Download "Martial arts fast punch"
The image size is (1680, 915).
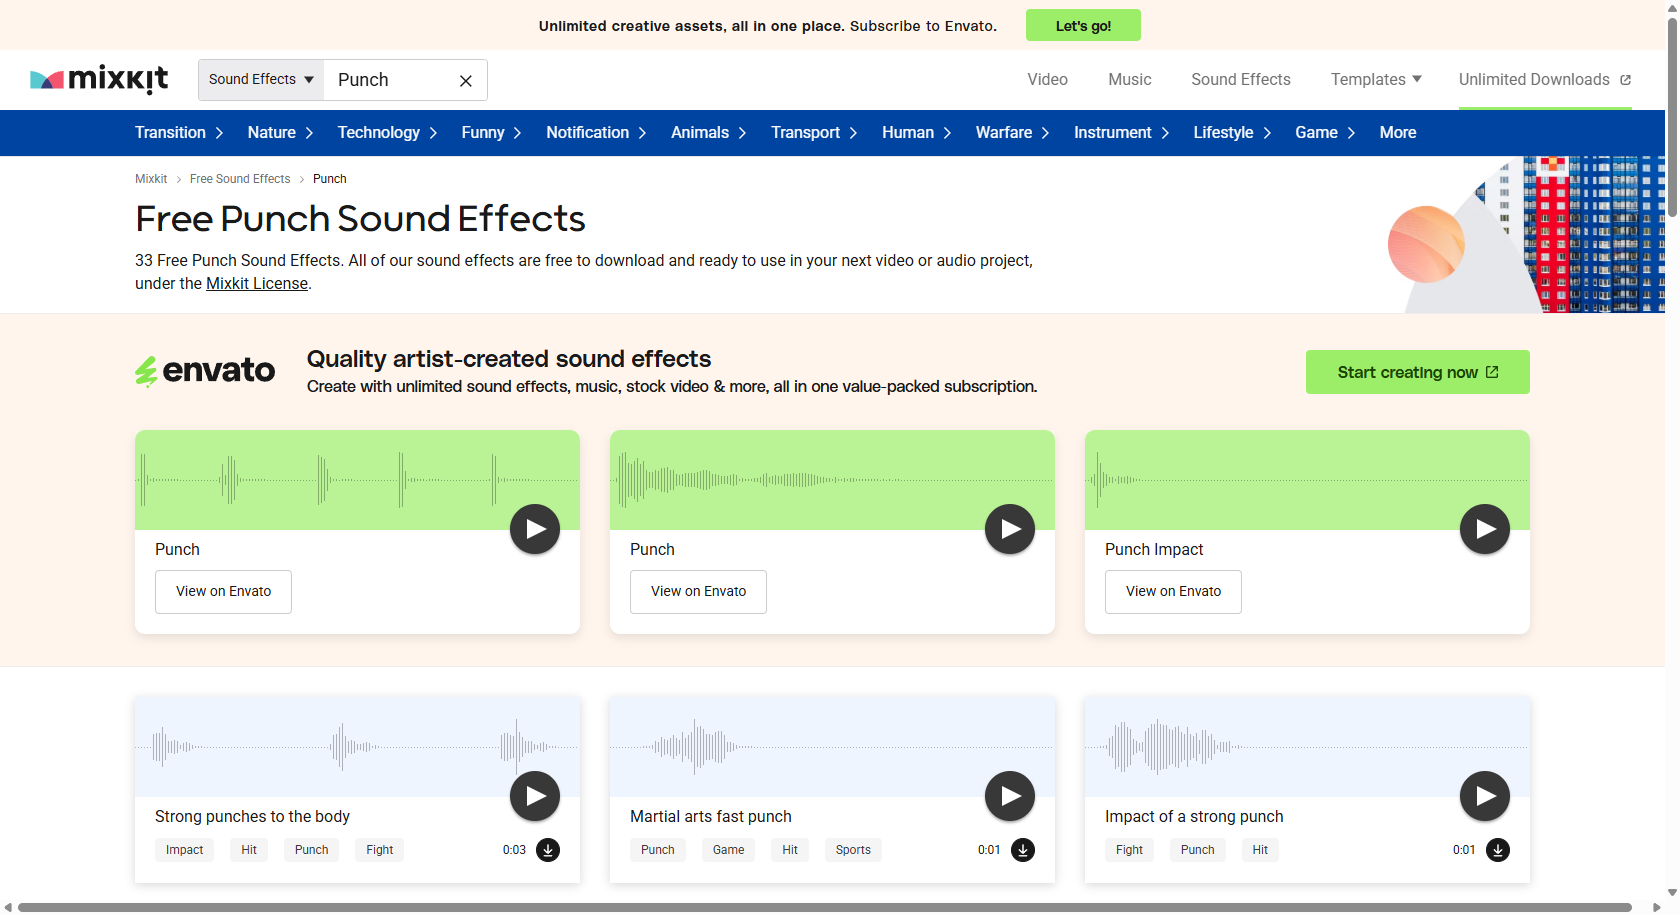[x=1022, y=850]
